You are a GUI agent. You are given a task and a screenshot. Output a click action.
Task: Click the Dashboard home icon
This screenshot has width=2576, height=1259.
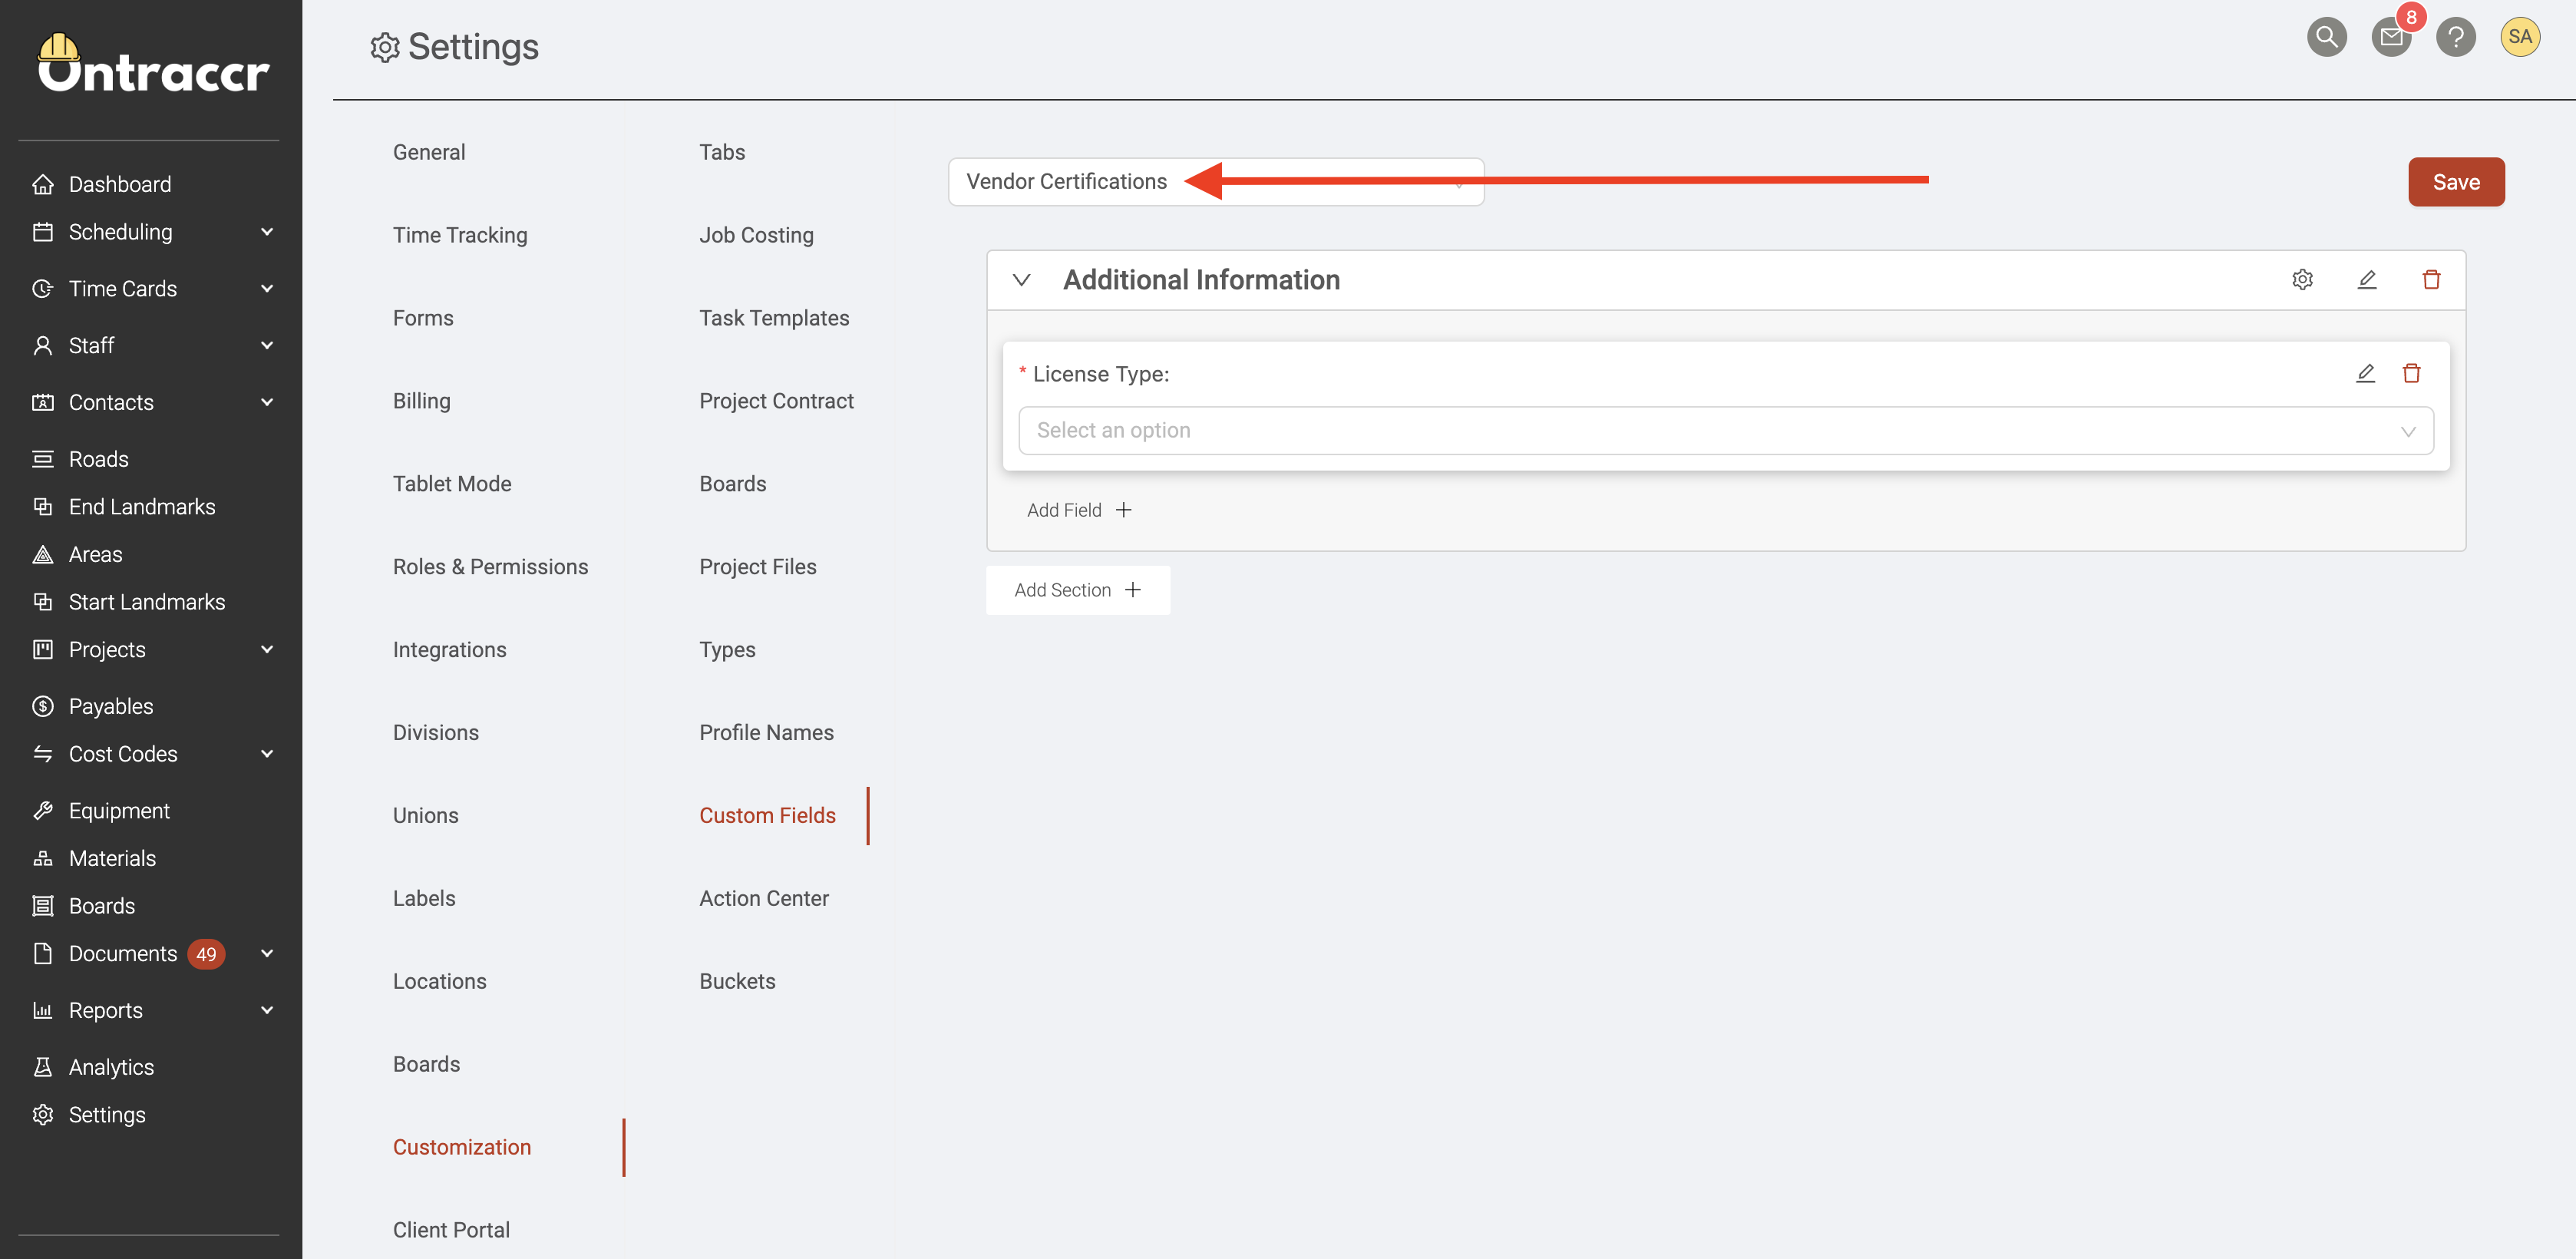click(x=43, y=184)
